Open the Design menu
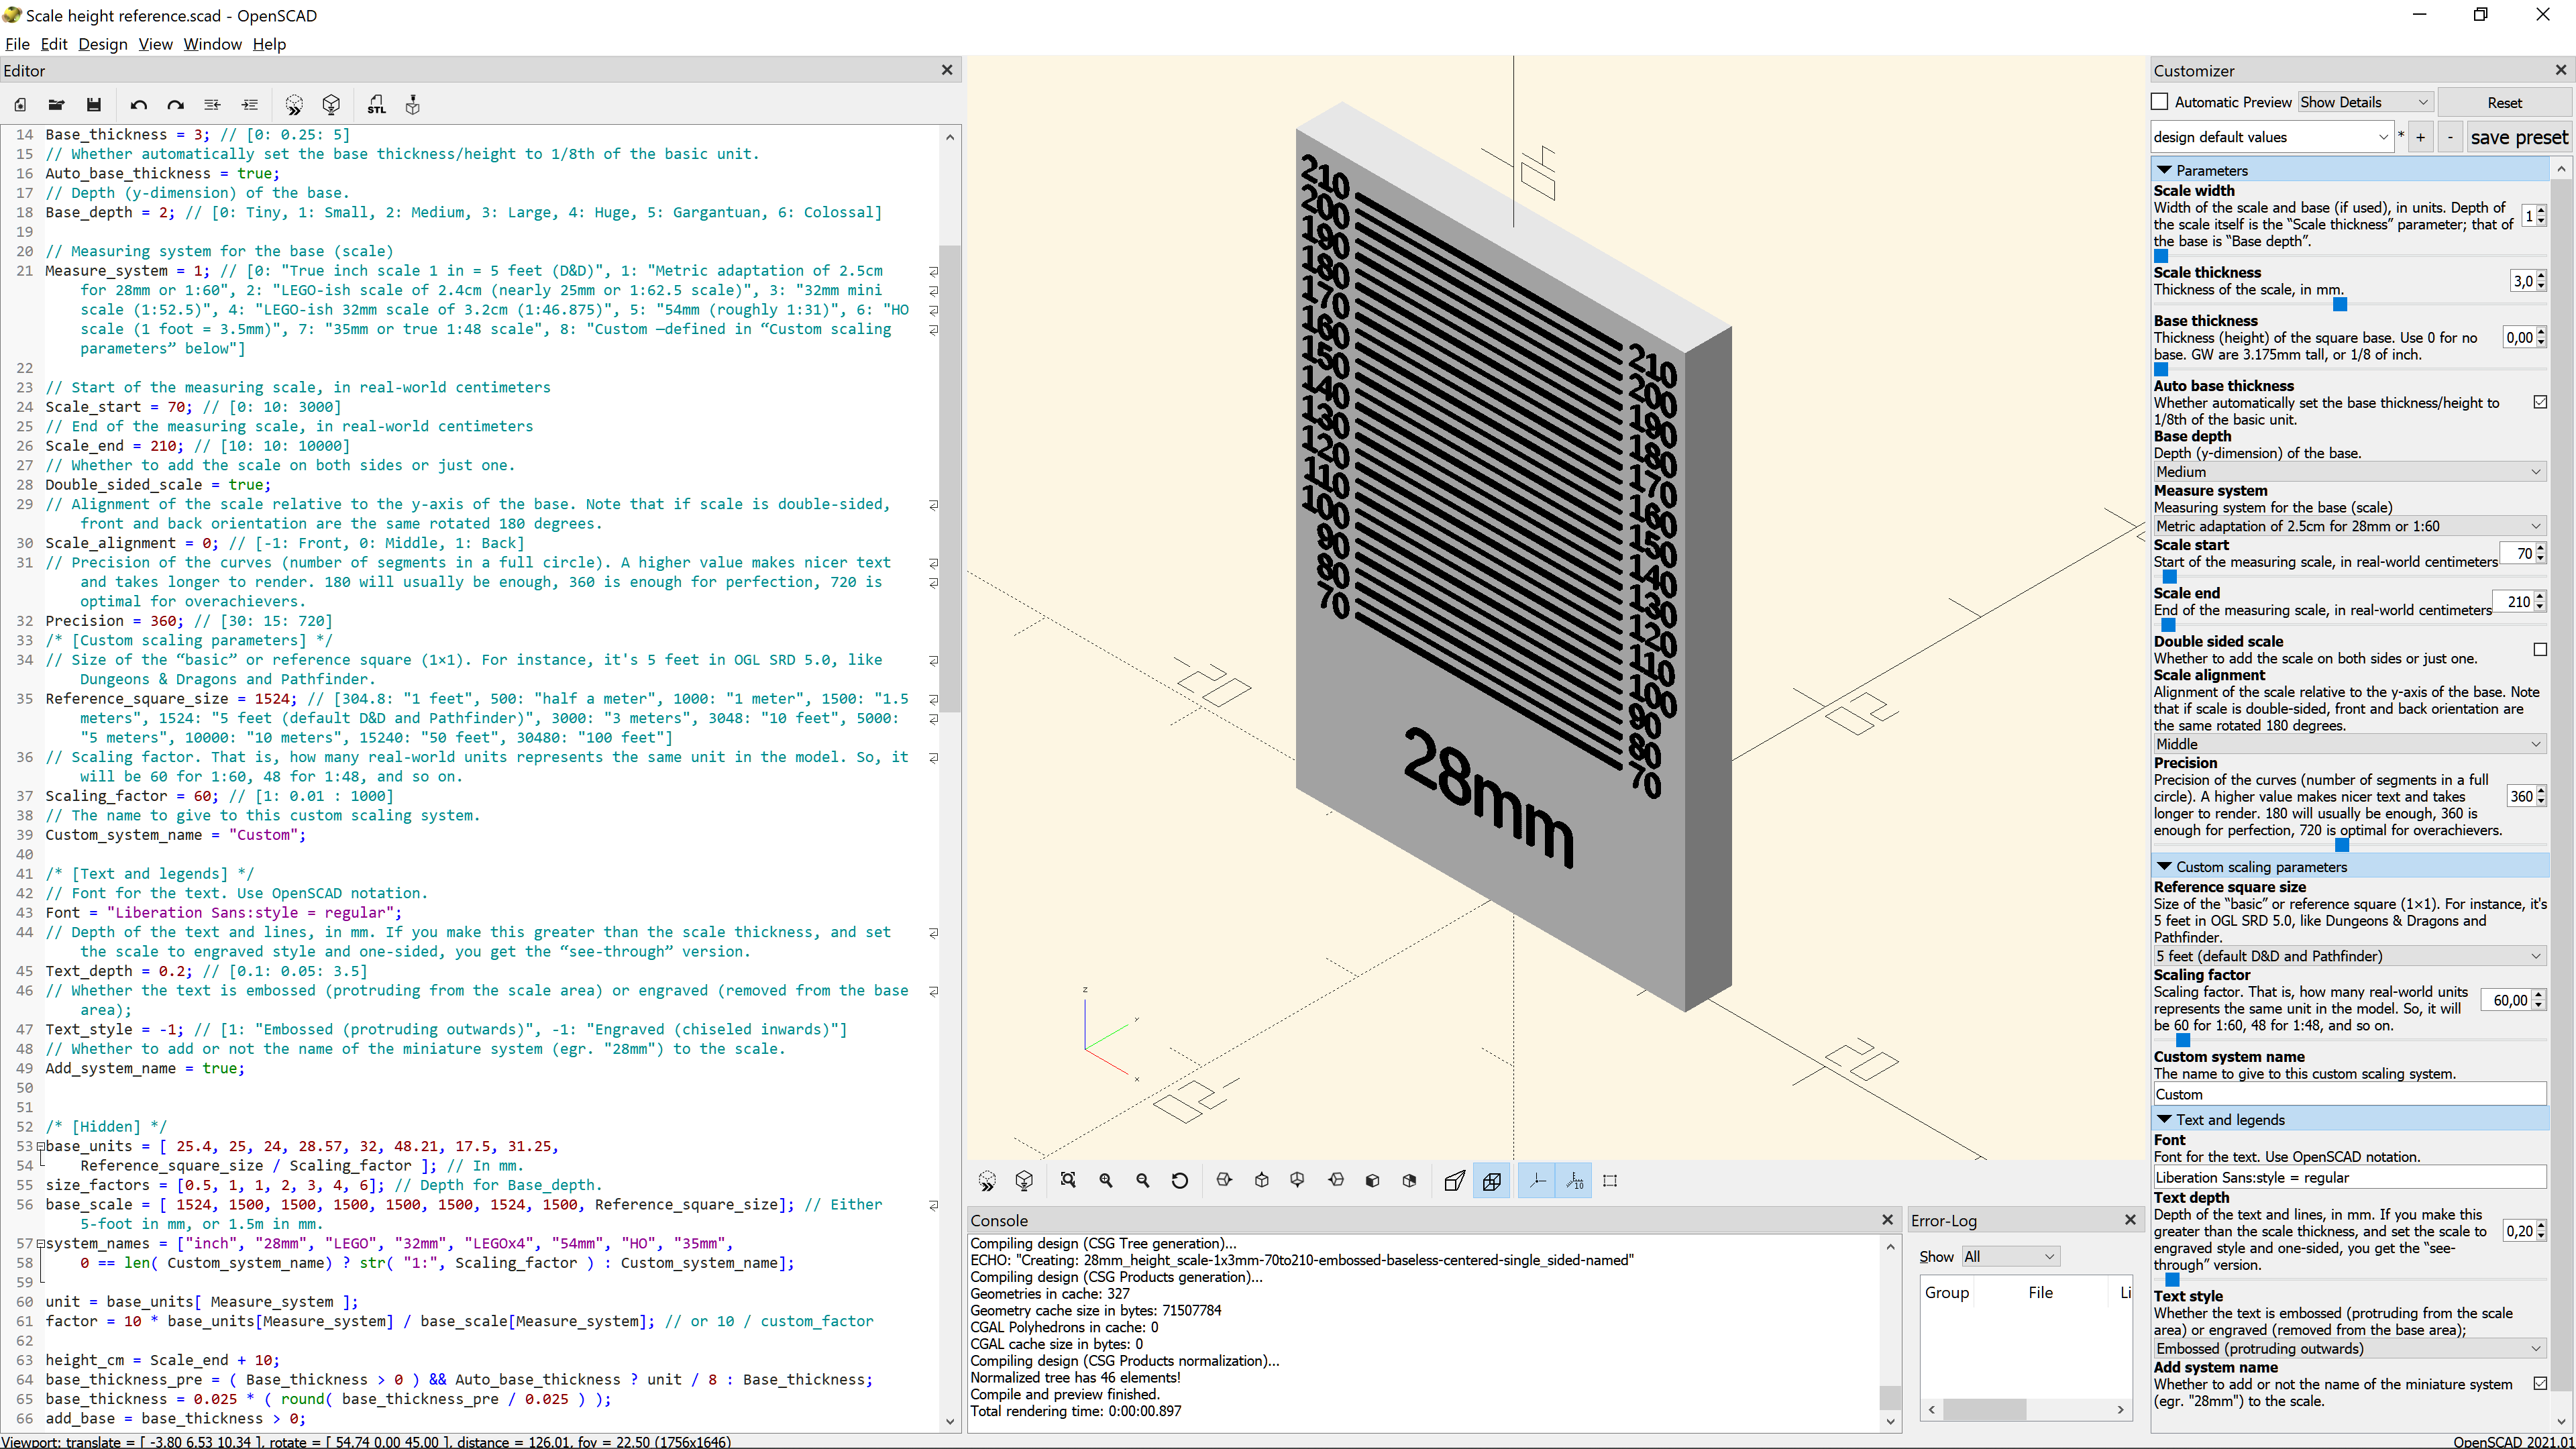2576x1449 pixels. (x=102, y=44)
